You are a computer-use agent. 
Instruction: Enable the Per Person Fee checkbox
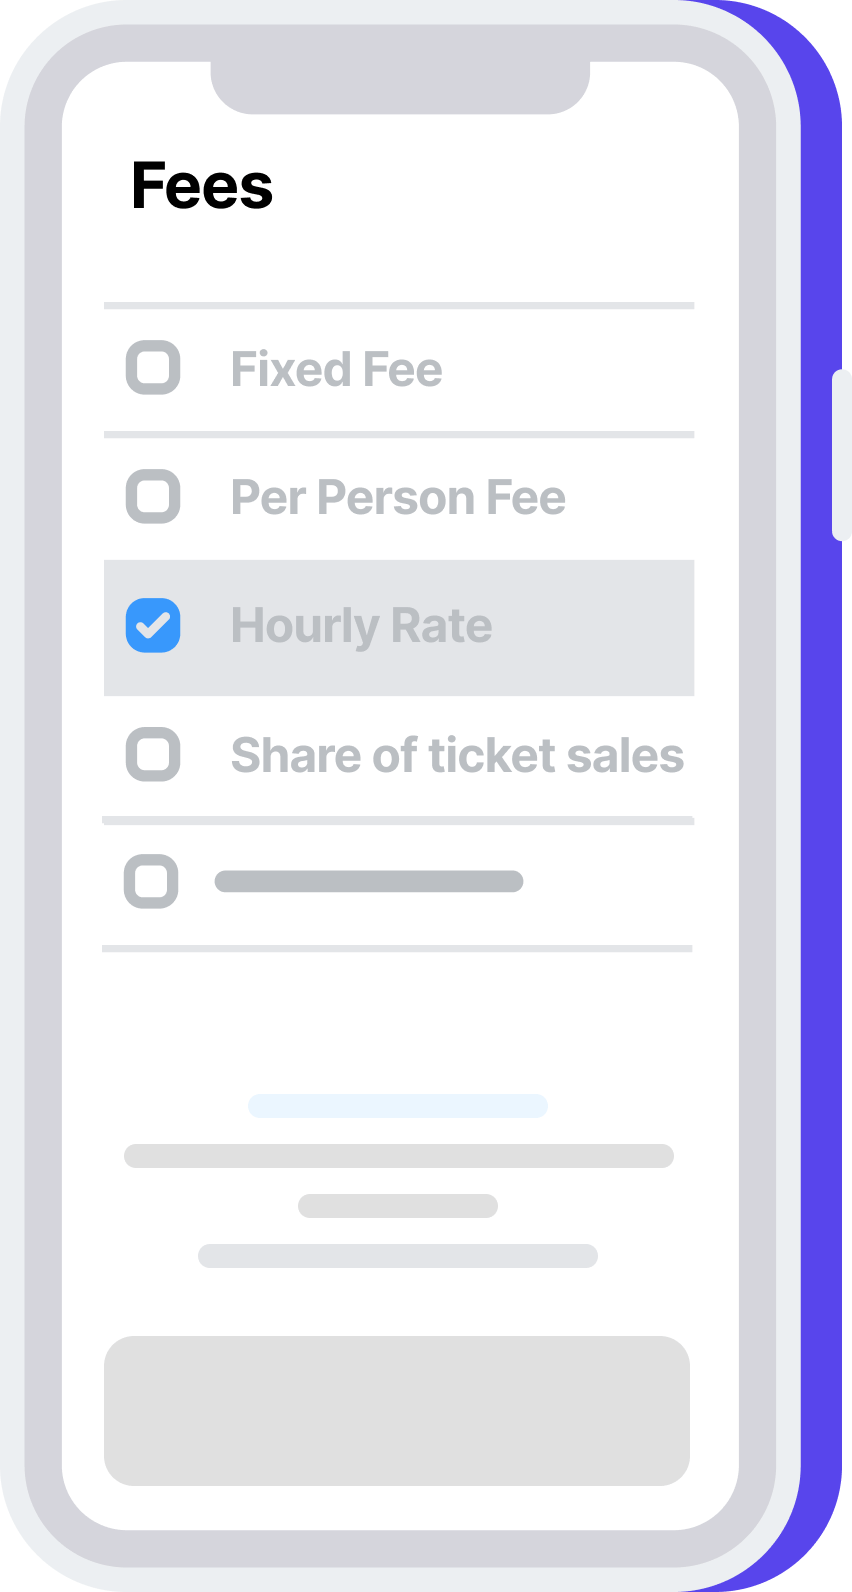tap(153, 496)
